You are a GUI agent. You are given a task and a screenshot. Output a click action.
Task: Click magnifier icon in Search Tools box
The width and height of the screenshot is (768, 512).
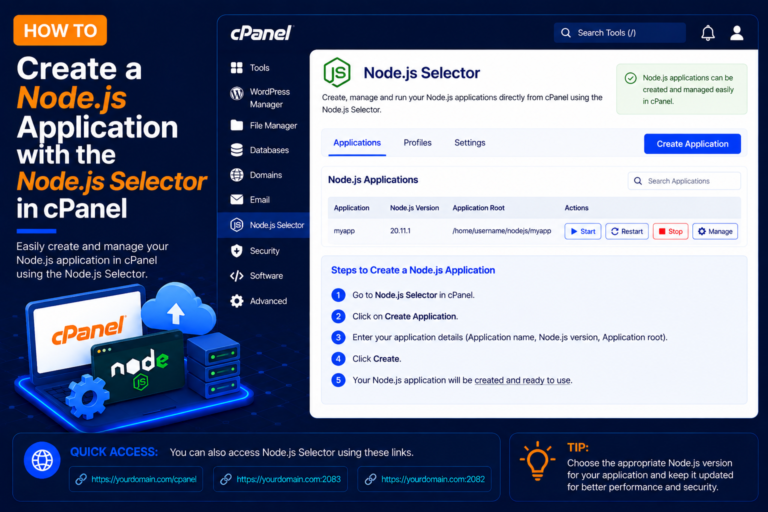tap(566, 33)
